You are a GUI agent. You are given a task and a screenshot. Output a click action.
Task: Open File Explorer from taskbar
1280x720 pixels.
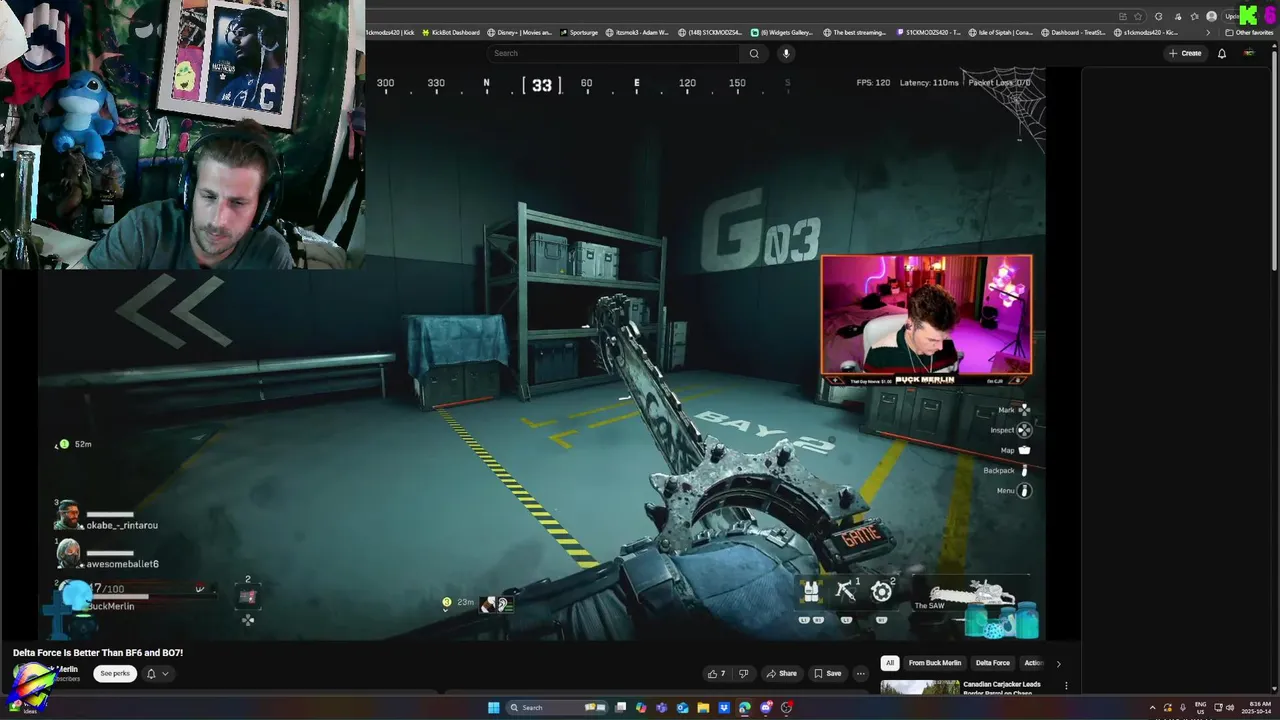click(x=703, y=708)
